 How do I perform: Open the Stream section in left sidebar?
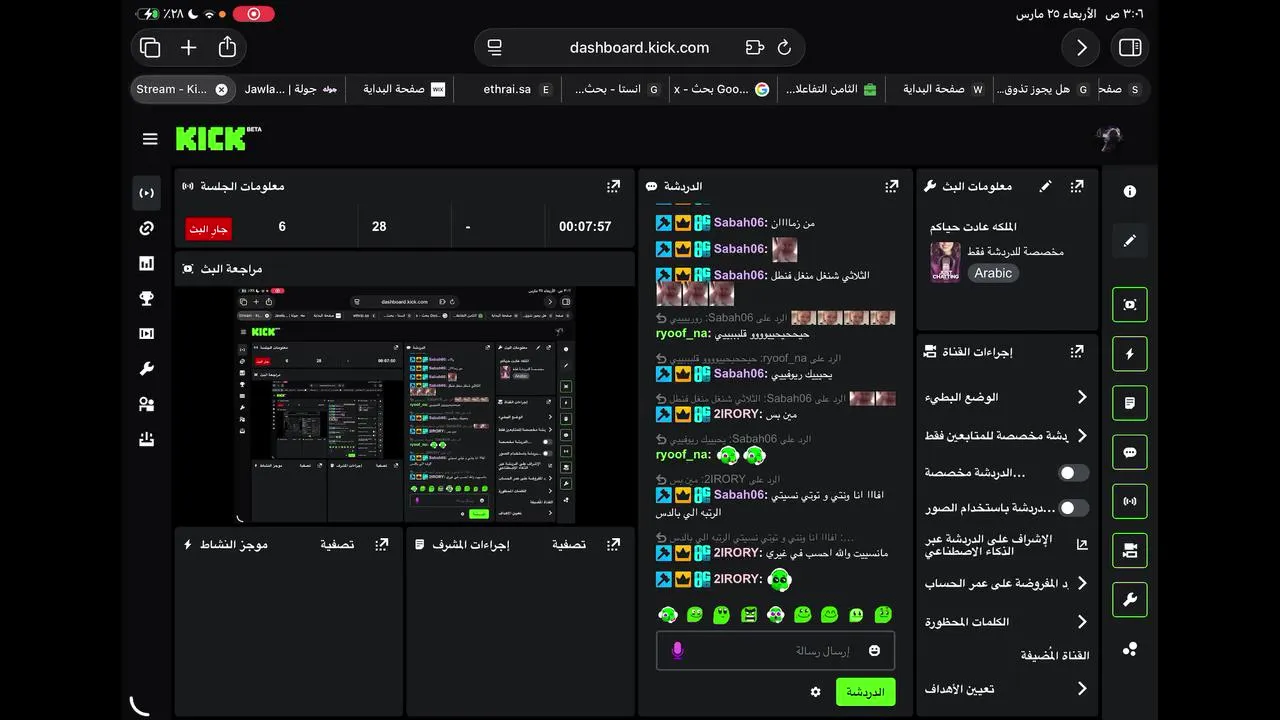click(x=147, y=193)
